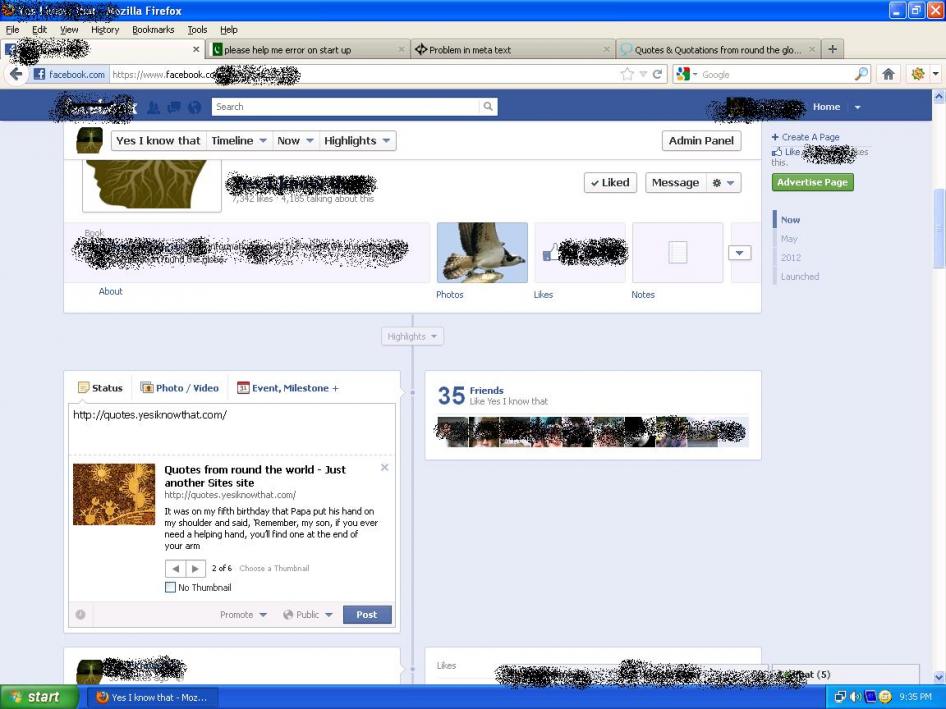Open the gear settings dropdown

[x=723, y=183]
